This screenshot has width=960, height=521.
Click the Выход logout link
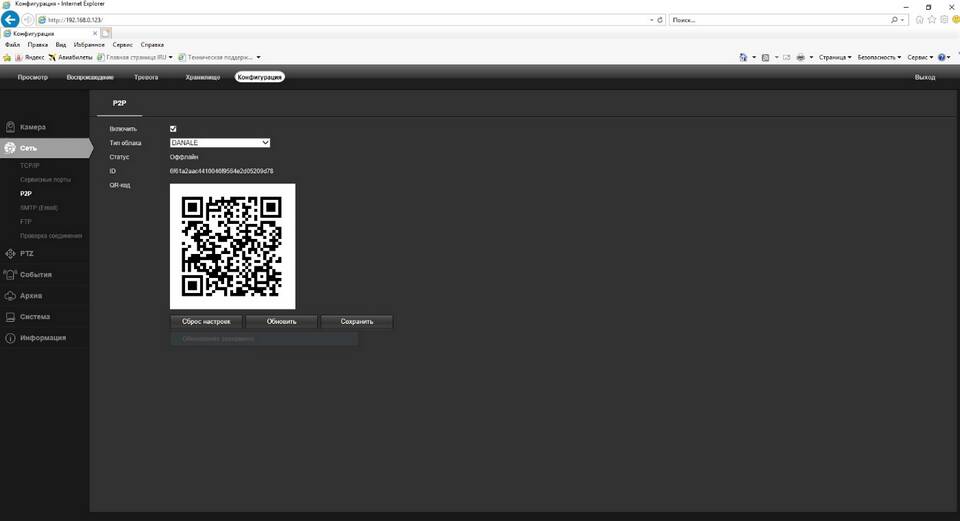click(924, 77)
